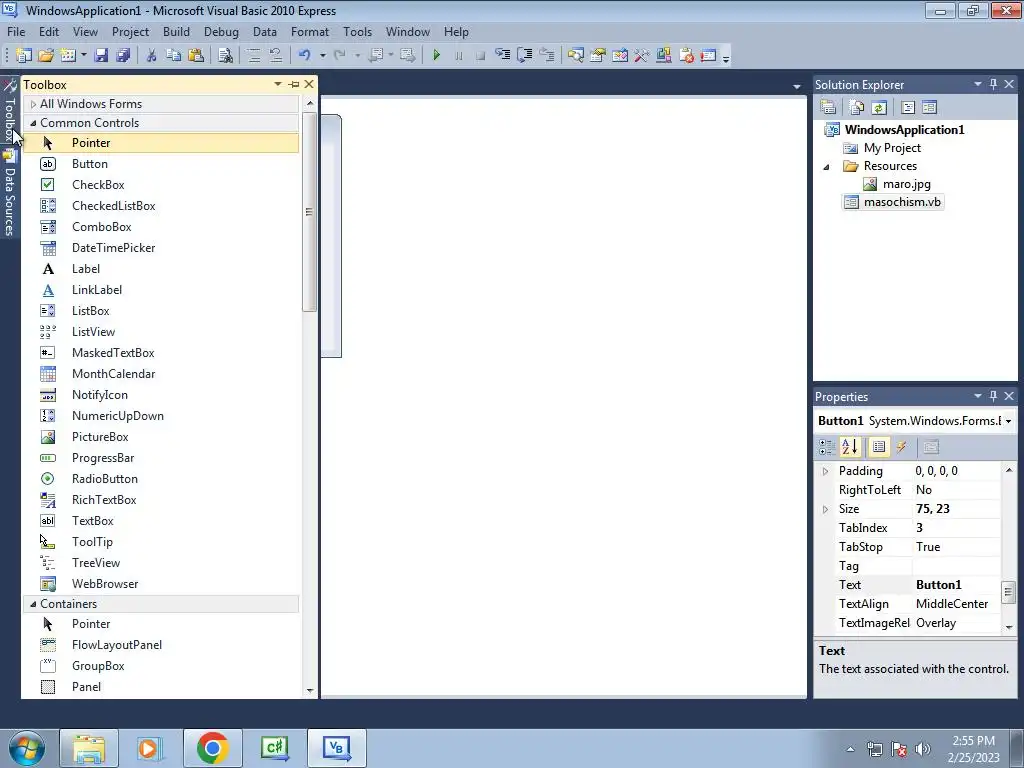Open My Project in Solution Explorer
Screen dimensions: 1024x768
tap(892, 148)
